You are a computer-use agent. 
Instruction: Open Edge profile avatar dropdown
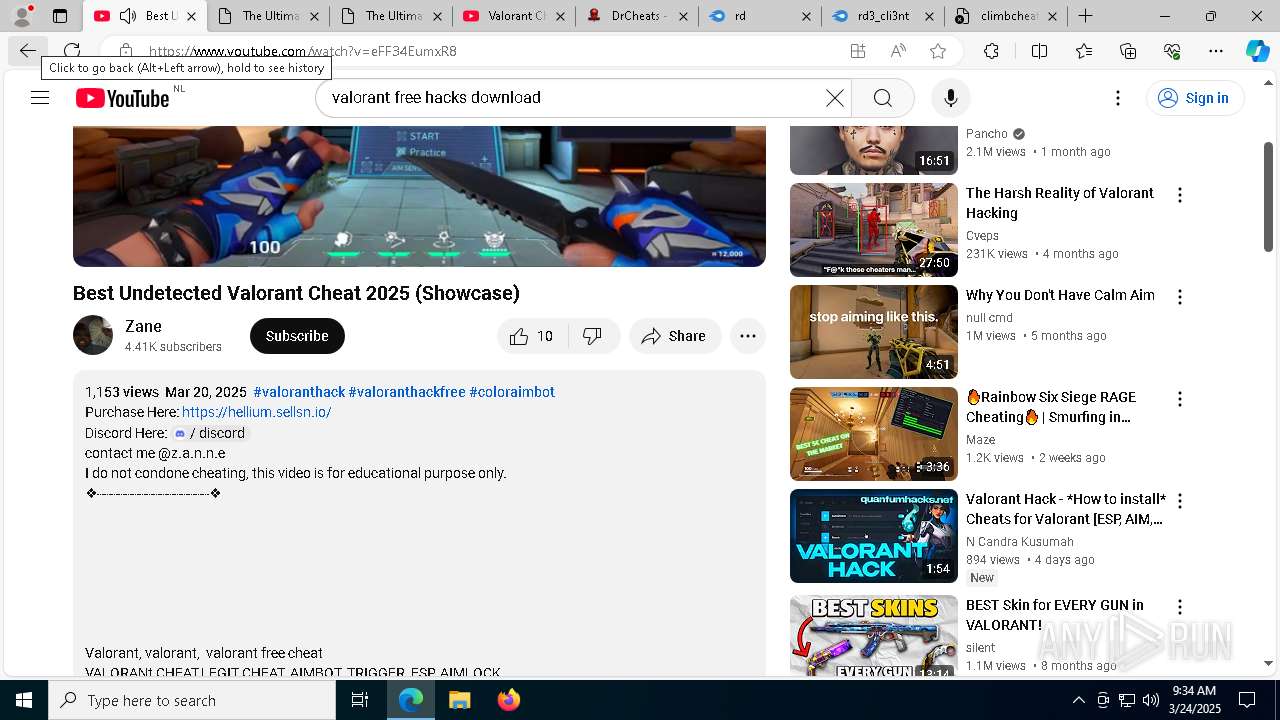click(x=22, y=16)
